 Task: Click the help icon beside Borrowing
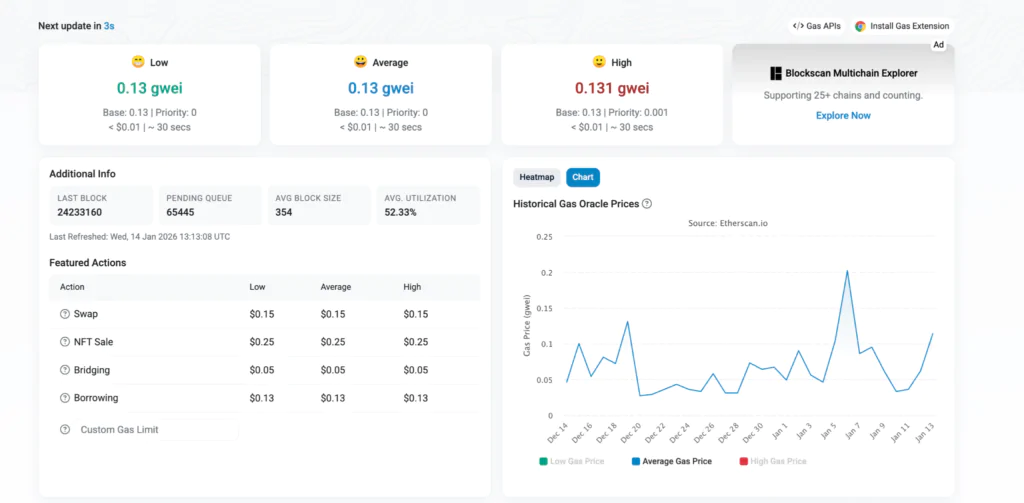coord(64,398)
